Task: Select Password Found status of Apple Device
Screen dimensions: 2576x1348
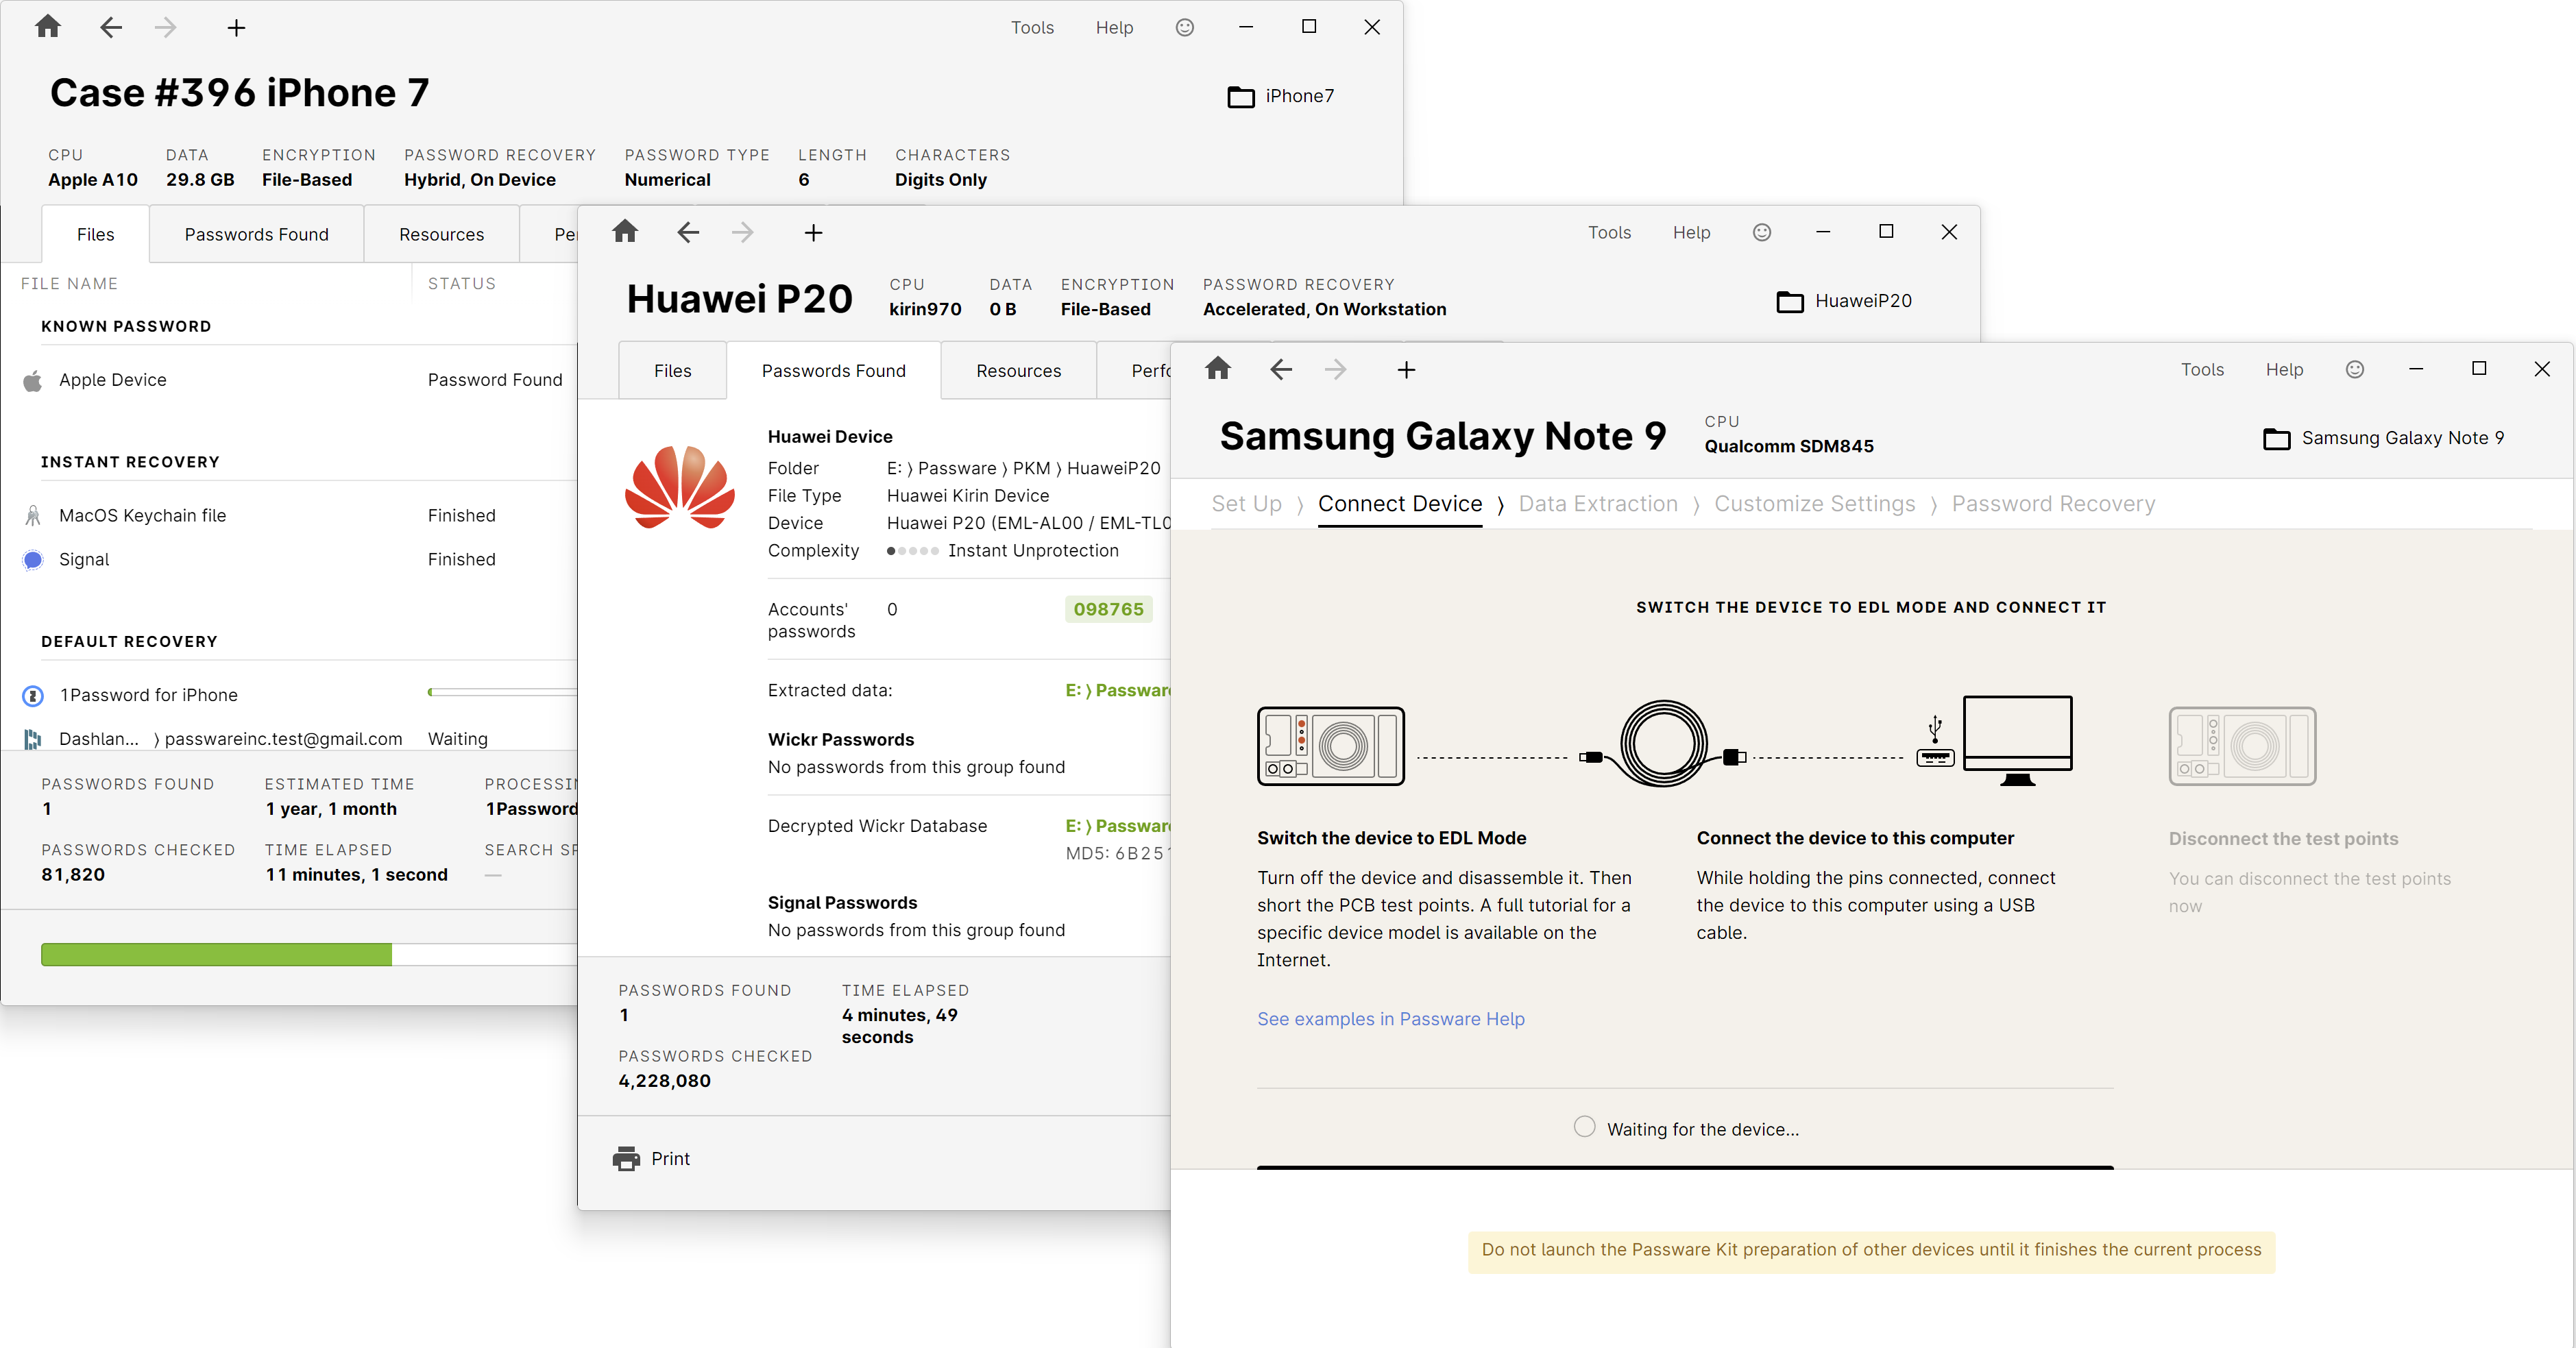Action: point(495,380)
